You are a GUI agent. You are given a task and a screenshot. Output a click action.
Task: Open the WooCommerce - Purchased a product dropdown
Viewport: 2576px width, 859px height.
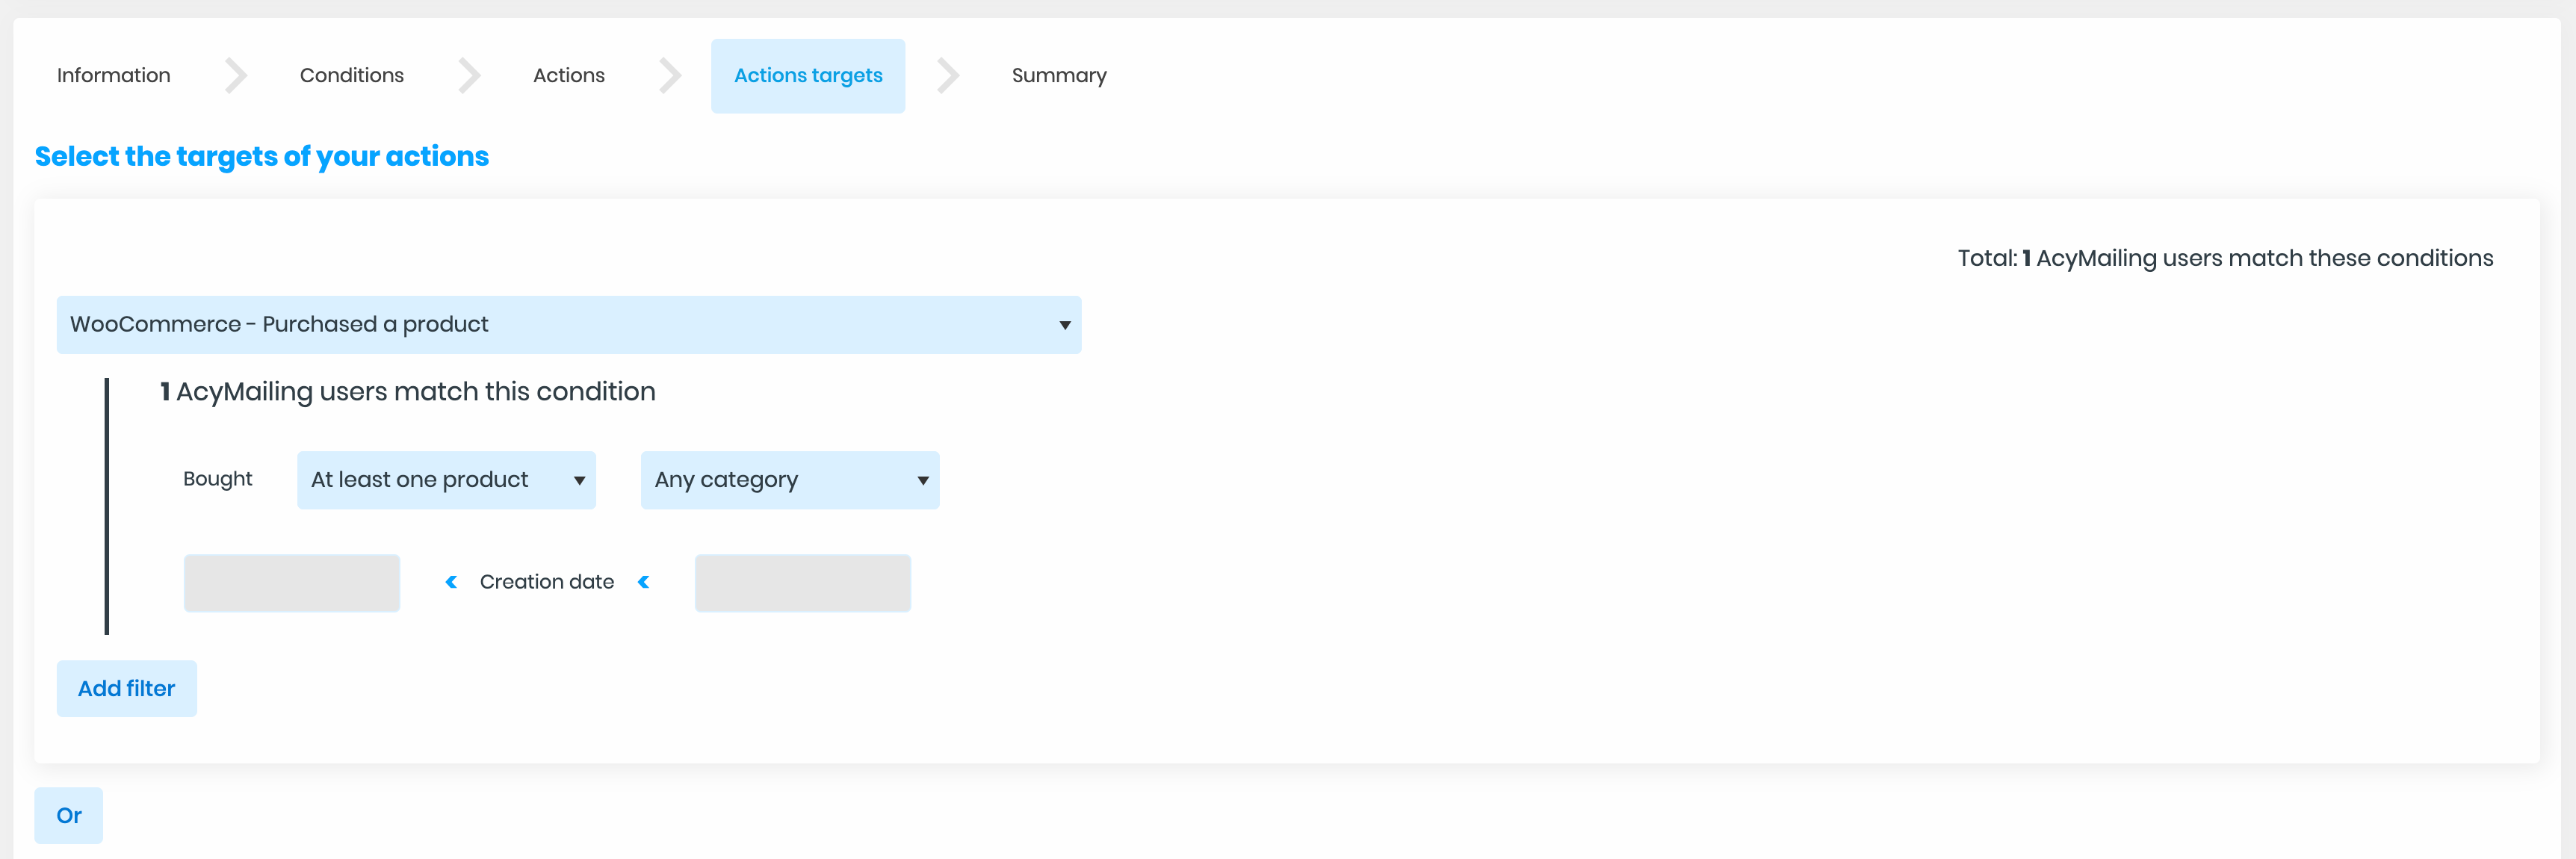pyautogui.click(x=569, y=325)
